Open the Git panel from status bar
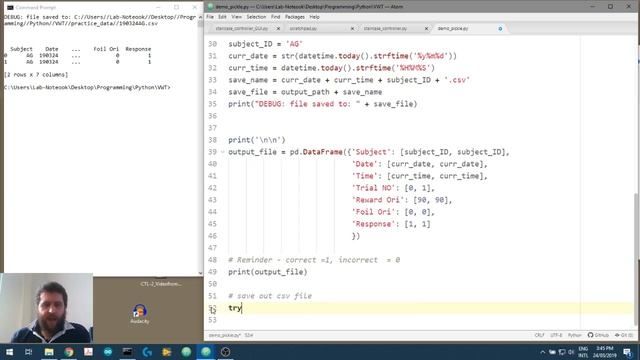This screenshot has width=640, height=360. click(624, 335)
